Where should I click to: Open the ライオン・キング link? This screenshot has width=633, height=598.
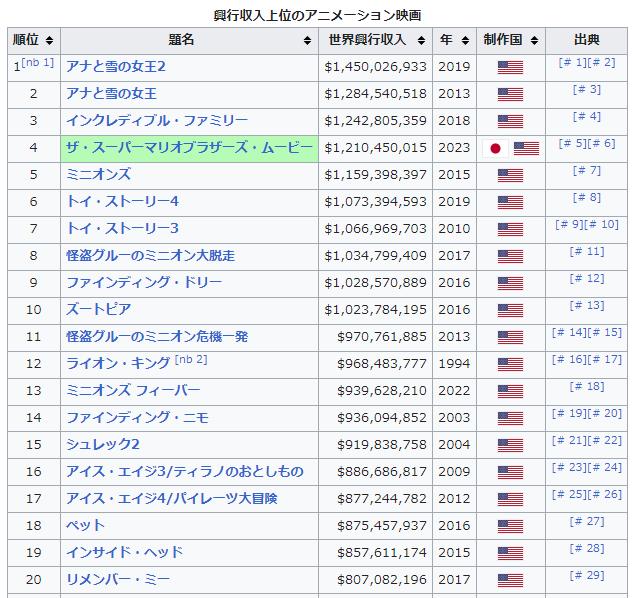(x=118, y=364)
